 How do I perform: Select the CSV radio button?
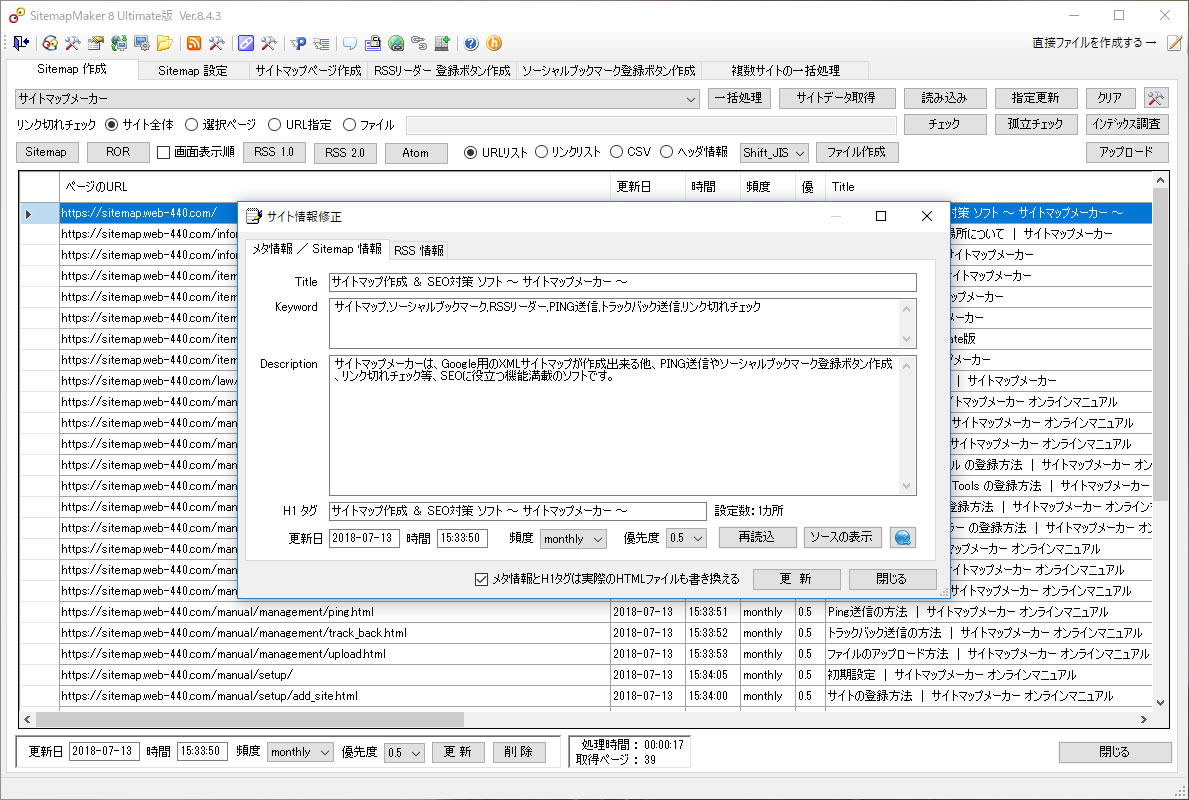(x=616, y=152)
